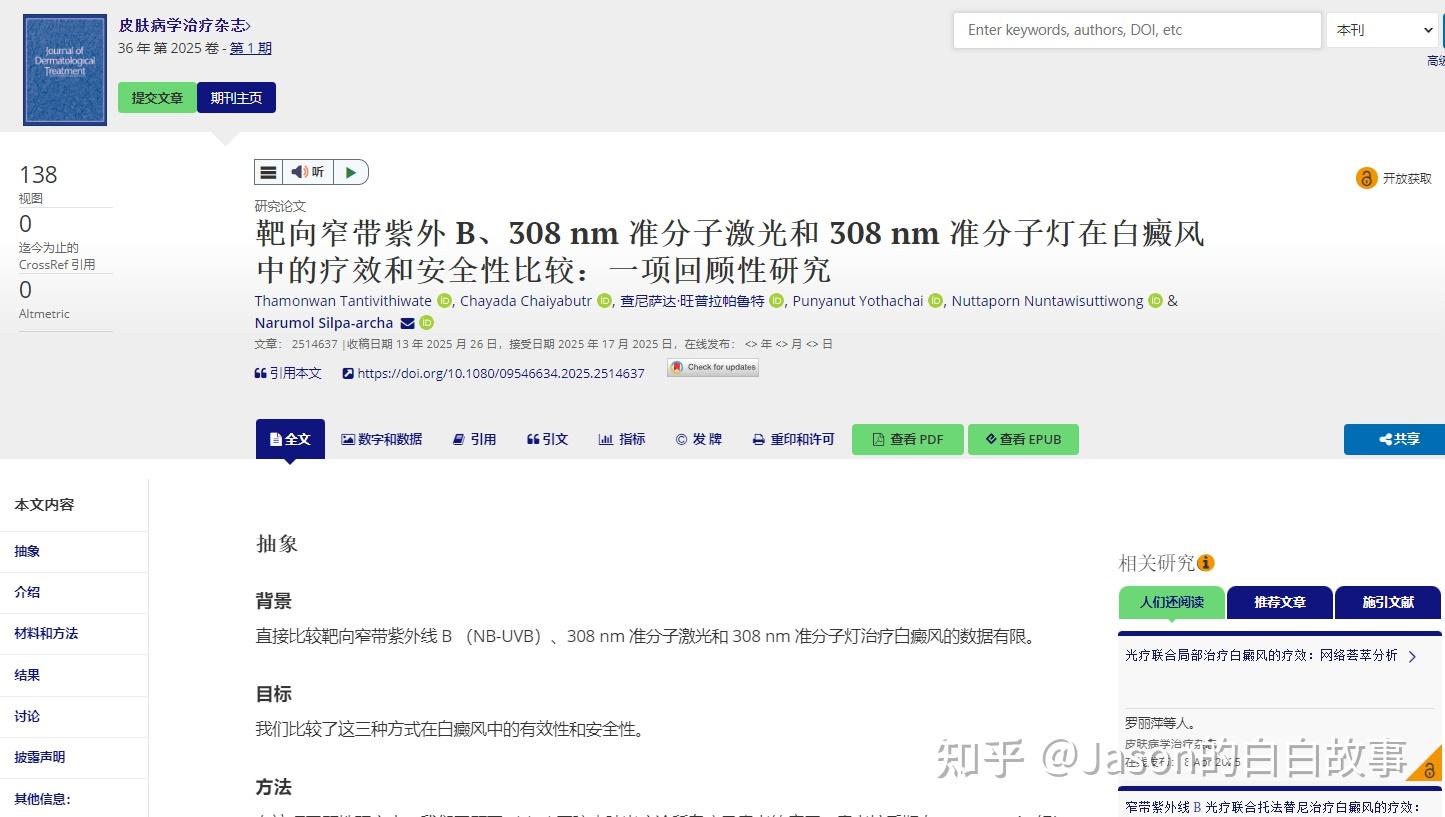Viewport: 1445px width, 817px height.
Task: Play the article audio narration
Action: tap(350, 171)
